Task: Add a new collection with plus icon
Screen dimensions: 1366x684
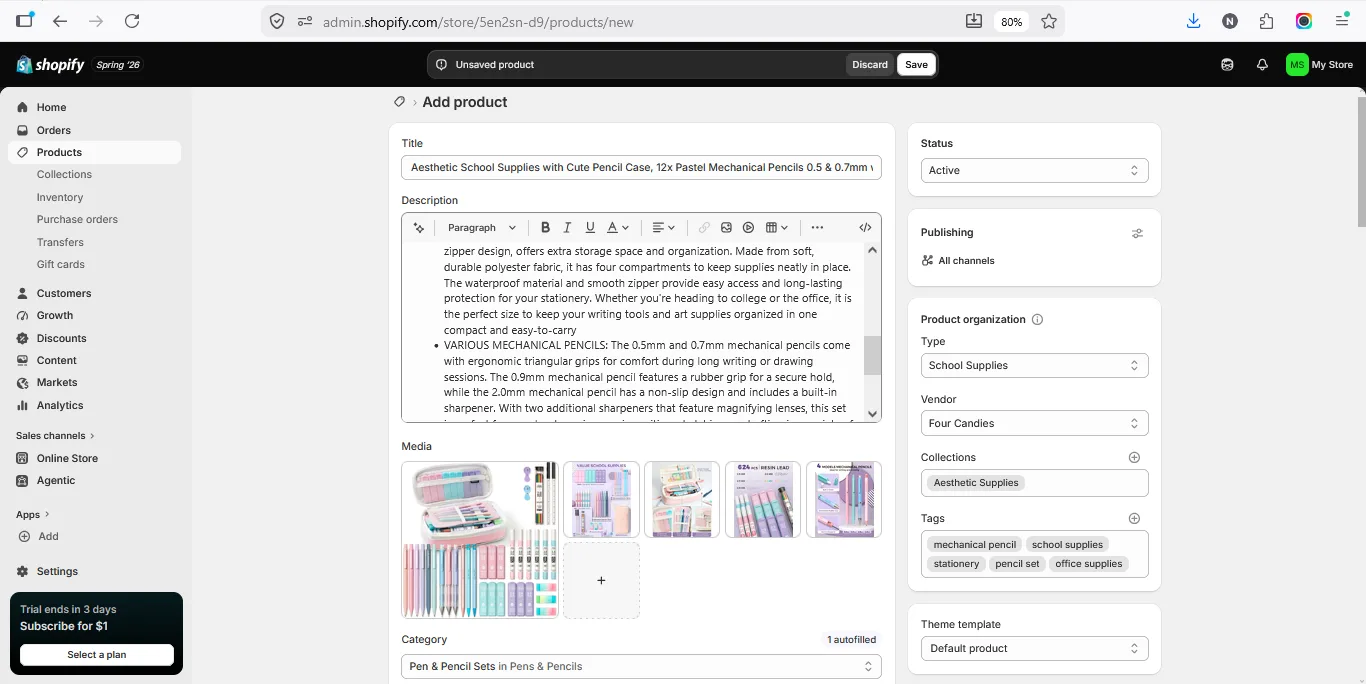Action: point(1134,457)
